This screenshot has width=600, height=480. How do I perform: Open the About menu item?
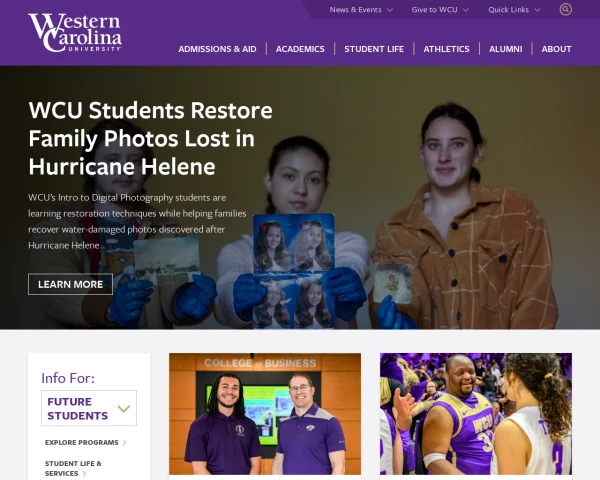[556, 49]
